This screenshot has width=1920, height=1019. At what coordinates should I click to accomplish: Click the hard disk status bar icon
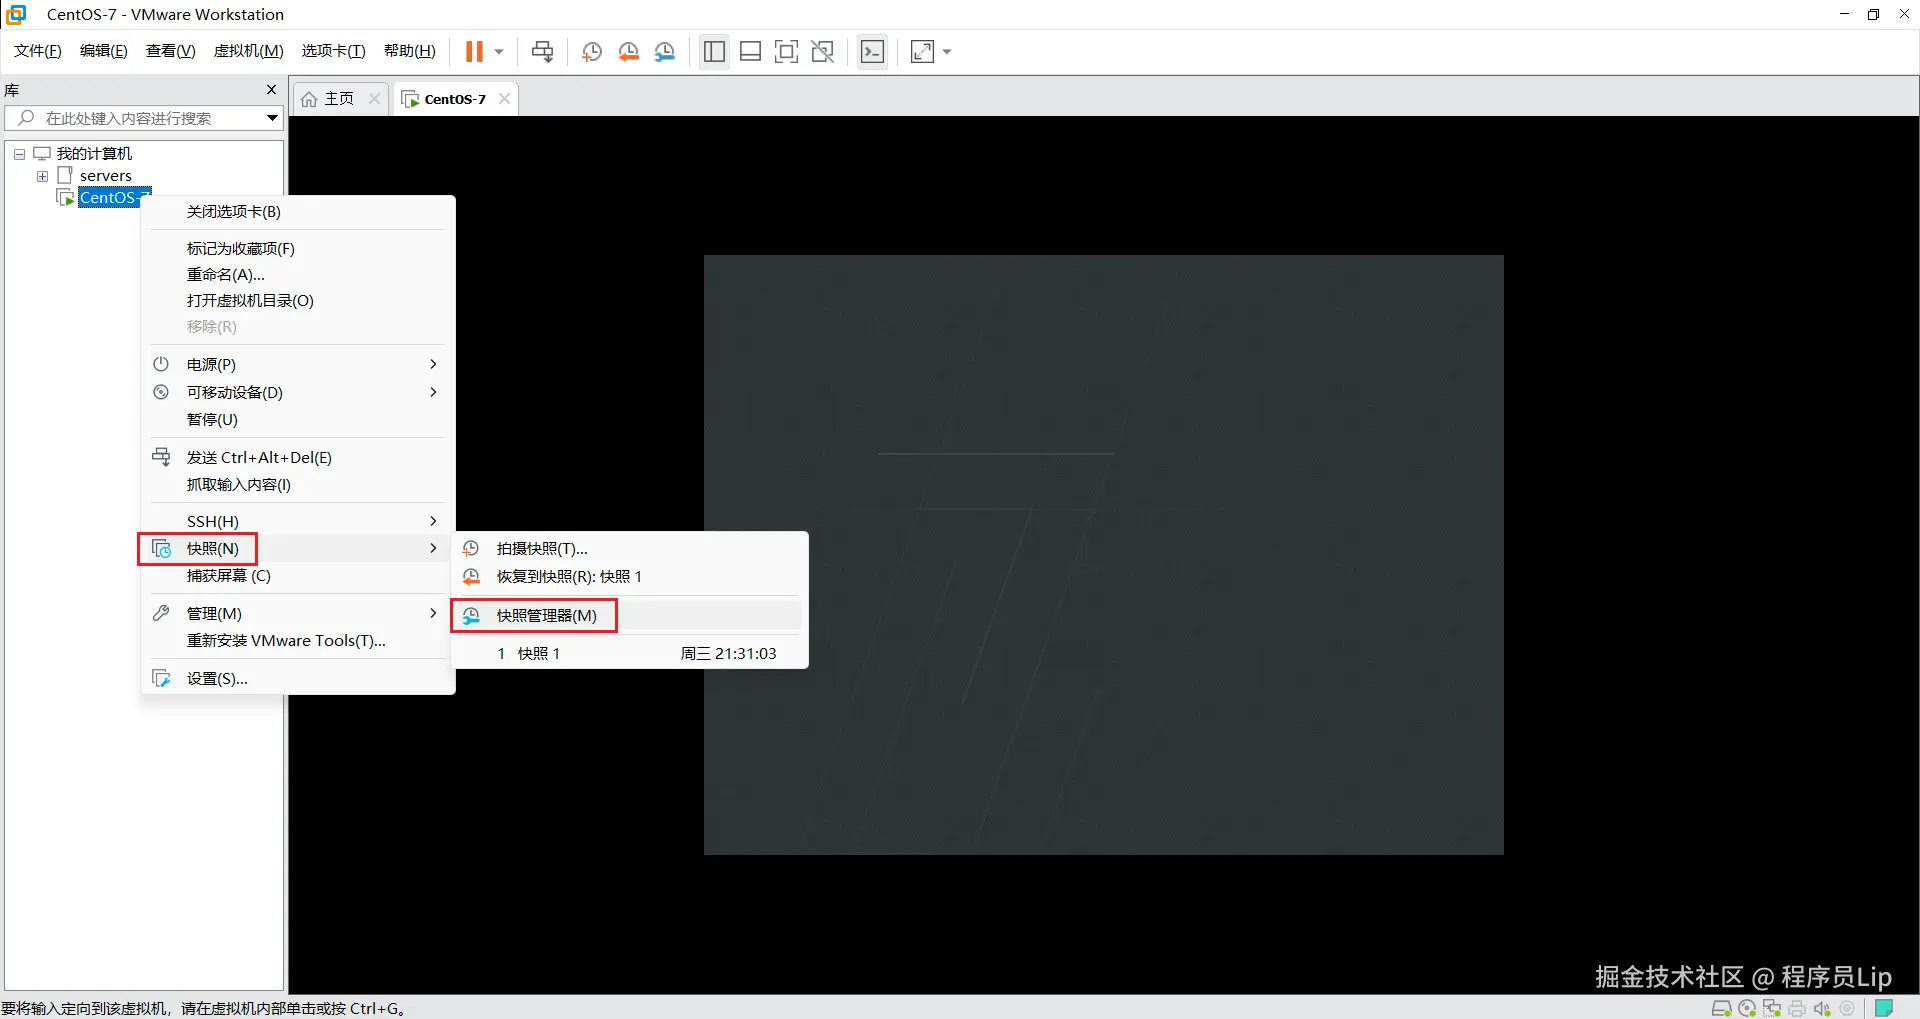[x=1721, y=1008]
